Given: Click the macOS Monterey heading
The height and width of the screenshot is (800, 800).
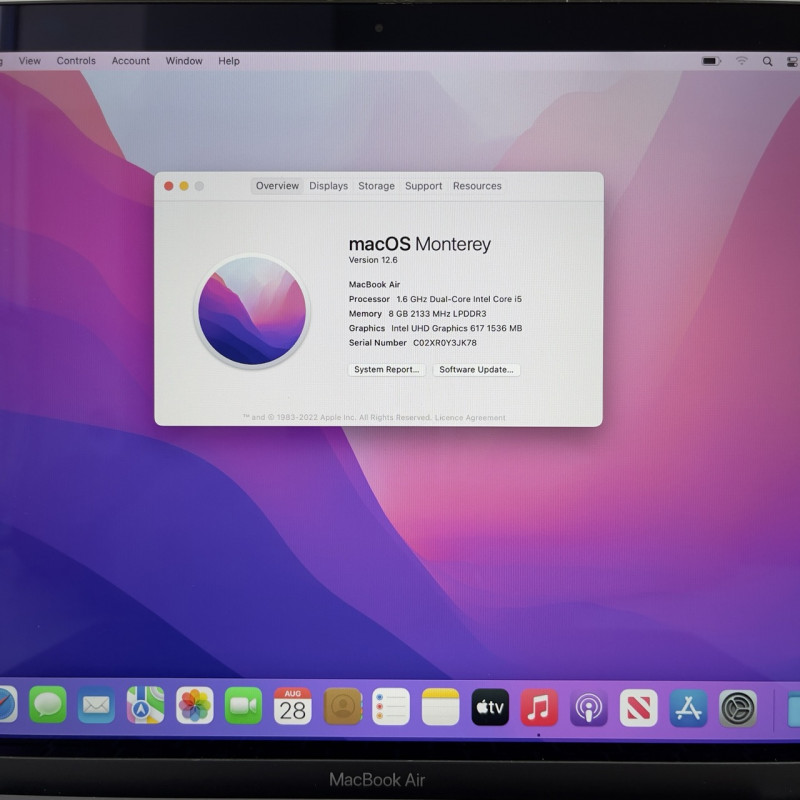Looking at the screenshot, I should 419,244.
